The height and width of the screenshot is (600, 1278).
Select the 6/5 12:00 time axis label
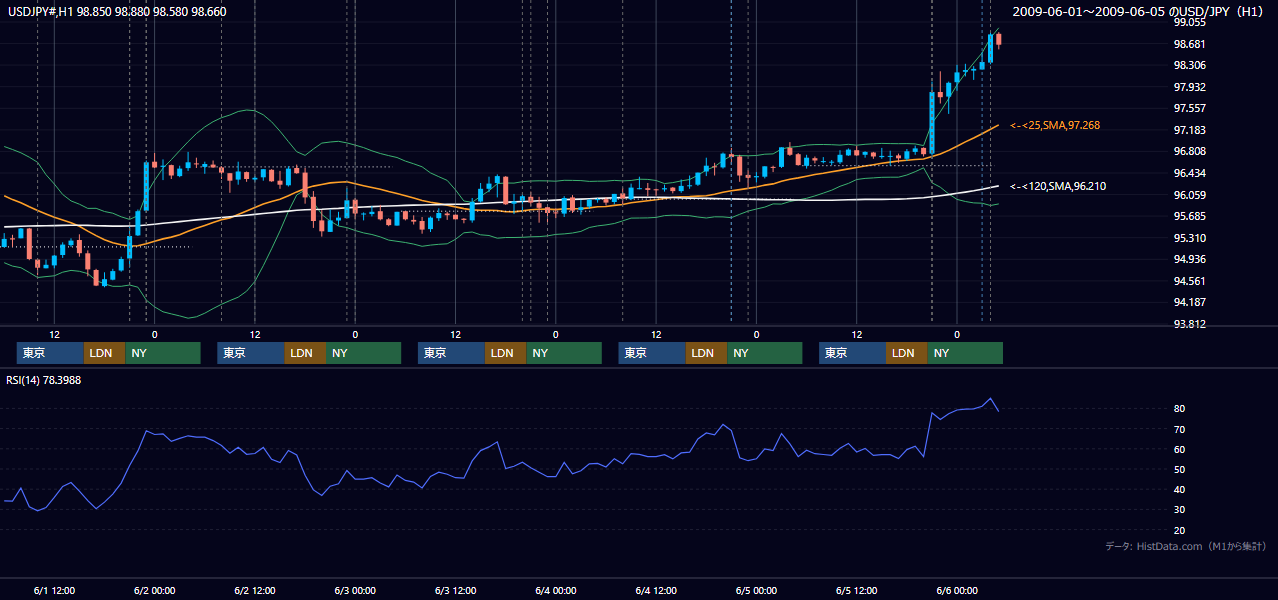(x=856, y=590)
